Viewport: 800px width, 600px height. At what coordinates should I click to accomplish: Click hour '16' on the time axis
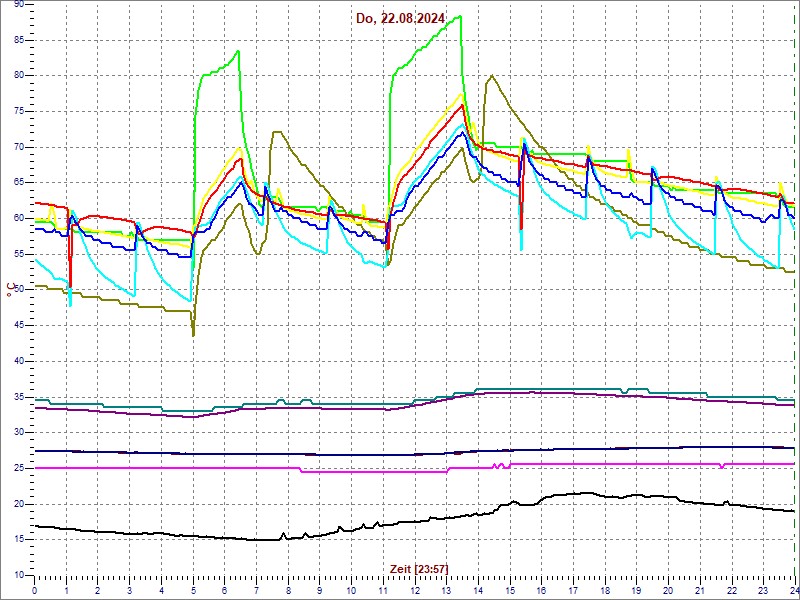(x=541, y=590)
